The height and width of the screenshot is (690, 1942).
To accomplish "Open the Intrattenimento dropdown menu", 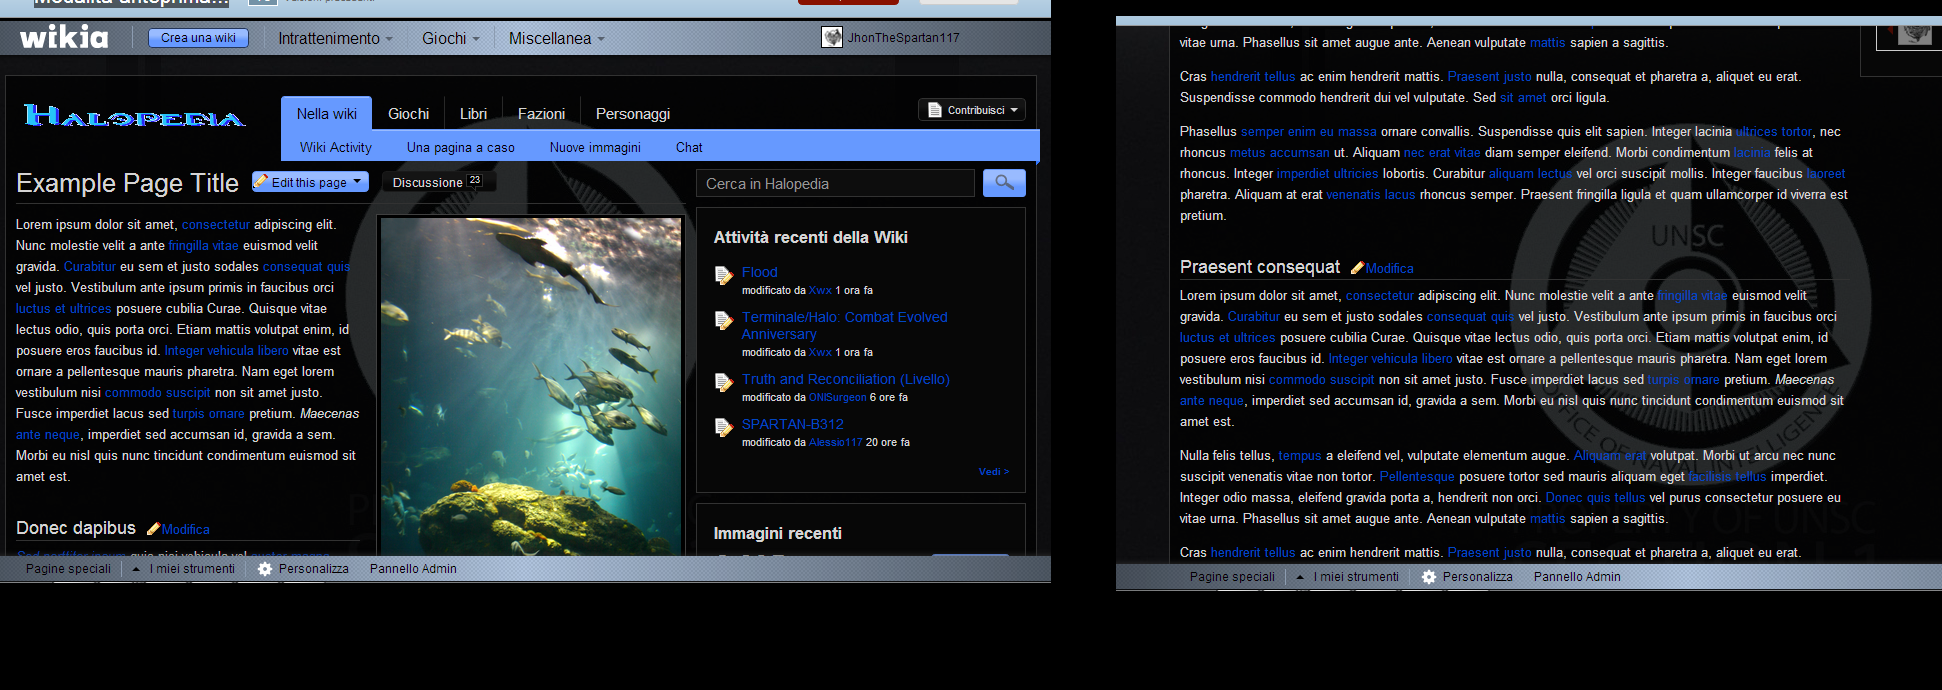I will (x=335, y=38).
